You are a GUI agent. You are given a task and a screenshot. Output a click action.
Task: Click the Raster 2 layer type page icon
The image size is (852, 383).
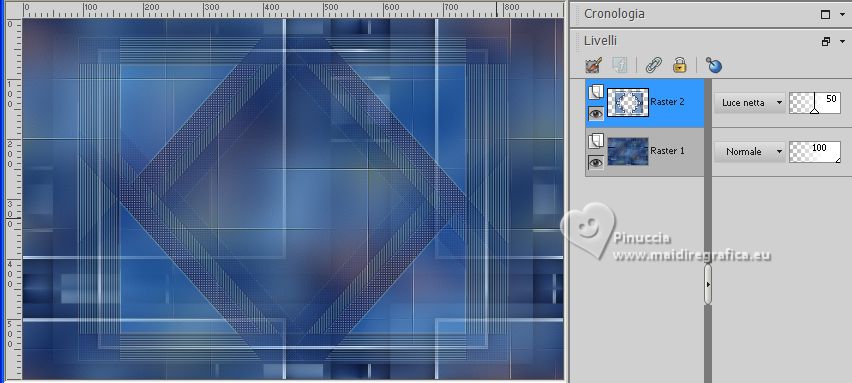click(x=596, y=92)
